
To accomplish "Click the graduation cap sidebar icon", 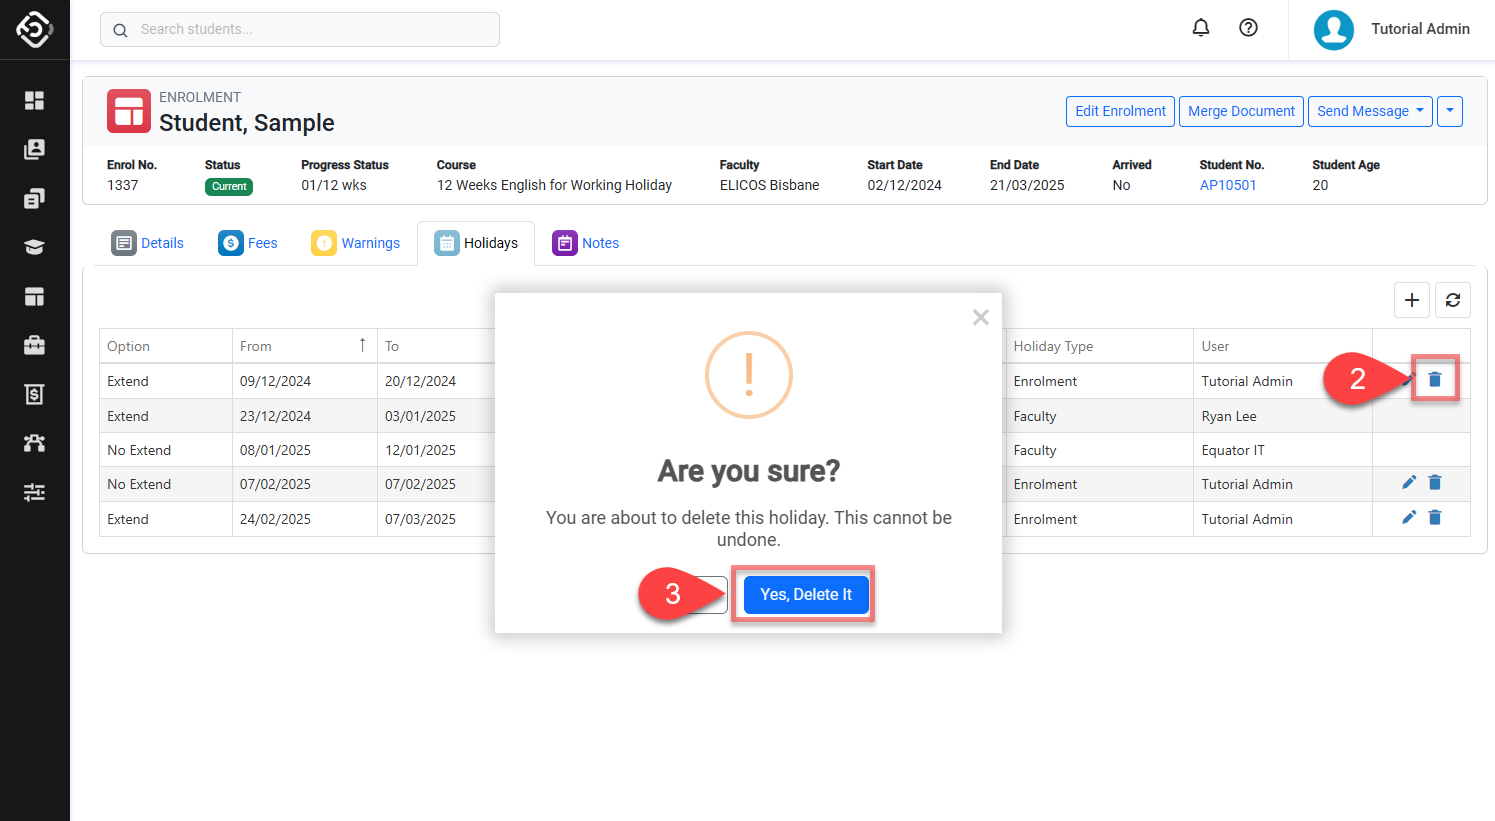I will (34, 247).
